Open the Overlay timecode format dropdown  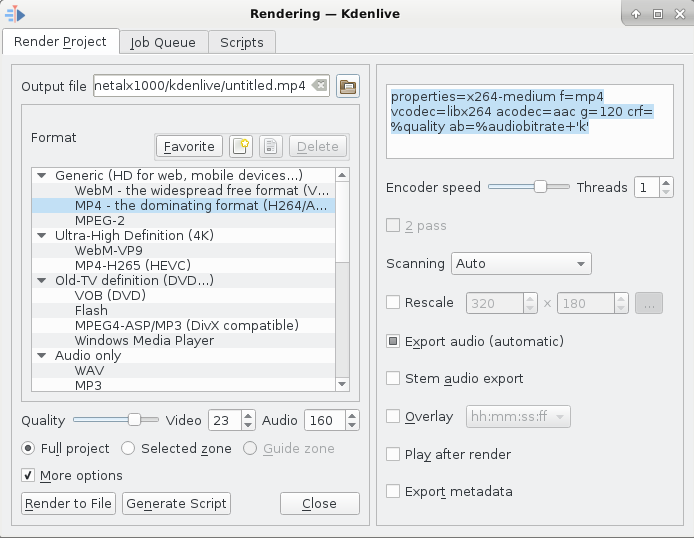click(518, 416)
